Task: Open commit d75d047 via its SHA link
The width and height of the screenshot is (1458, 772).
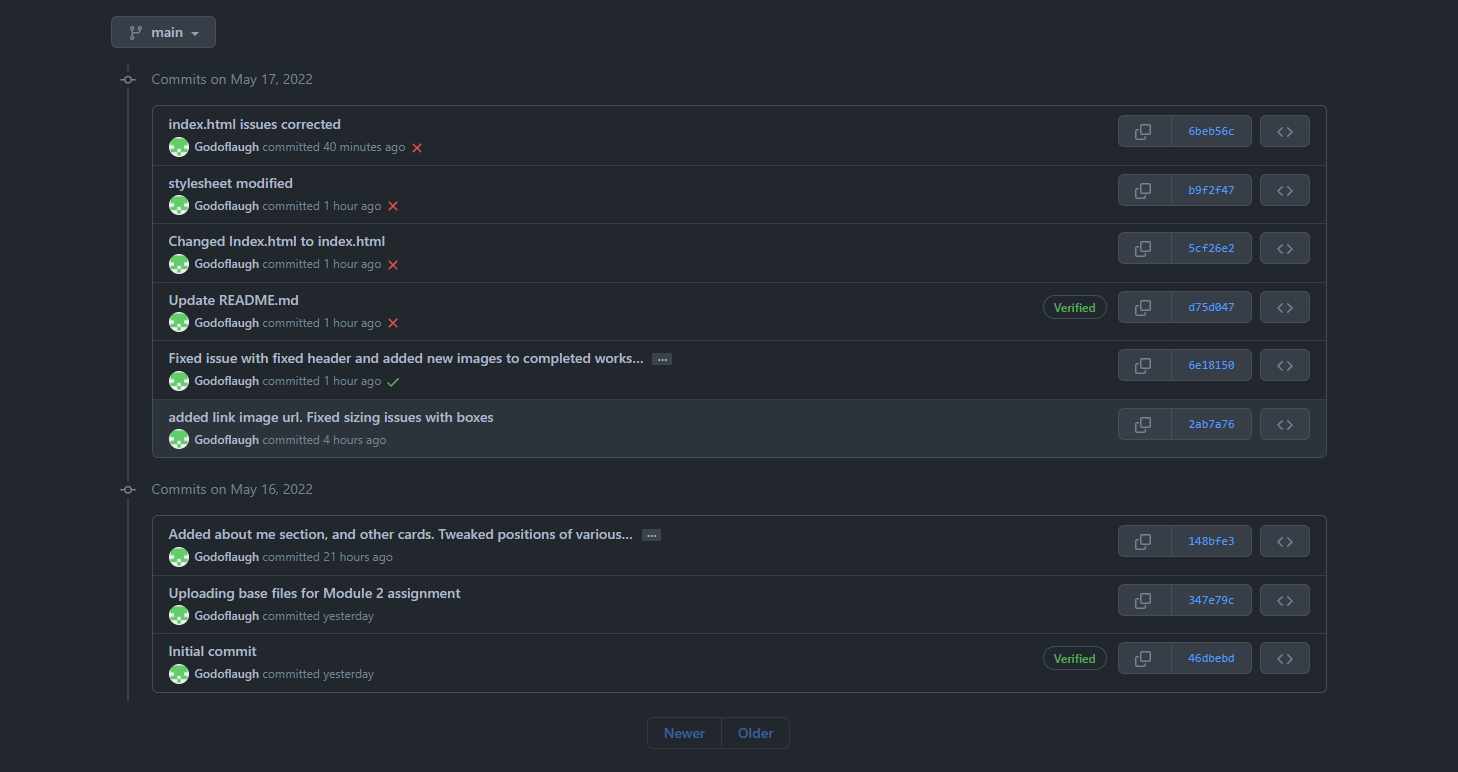Action: click(1211, 306)
